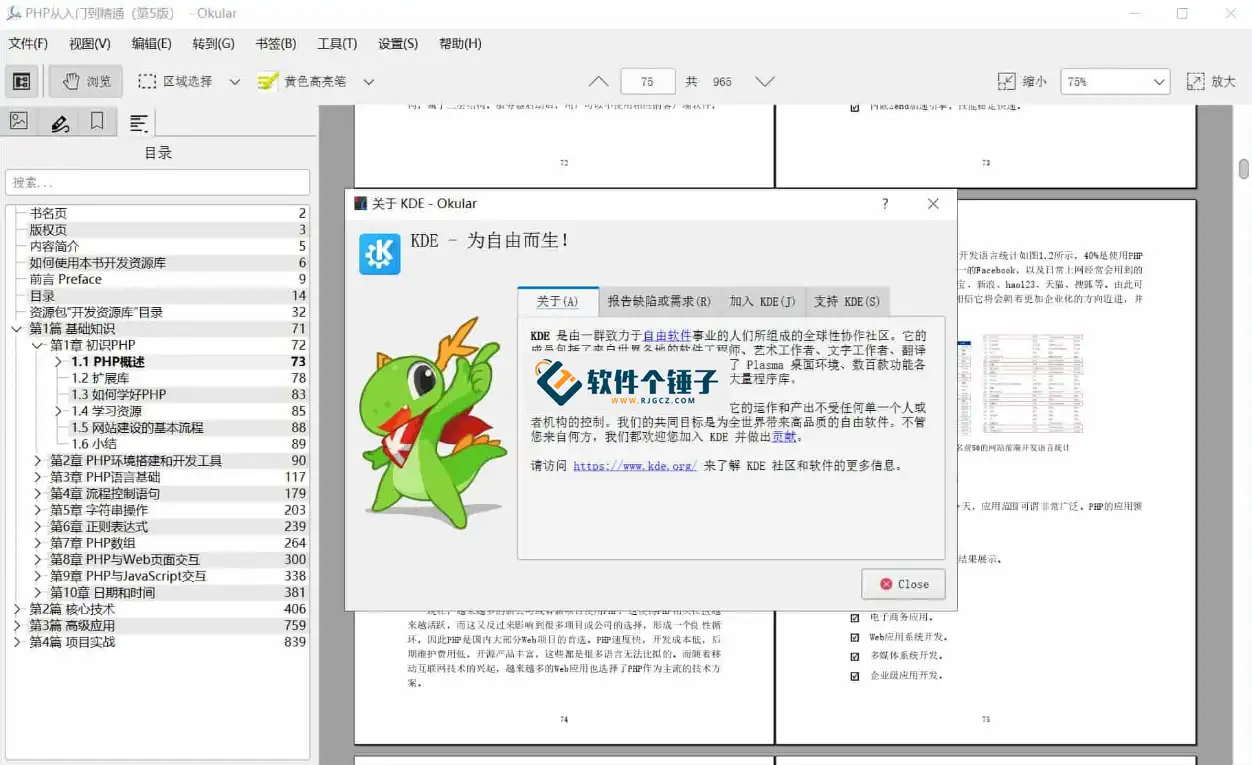The image size is (1252, 765).
Task: Open the https://www.kde.org/ link
Action: [635, 466]
